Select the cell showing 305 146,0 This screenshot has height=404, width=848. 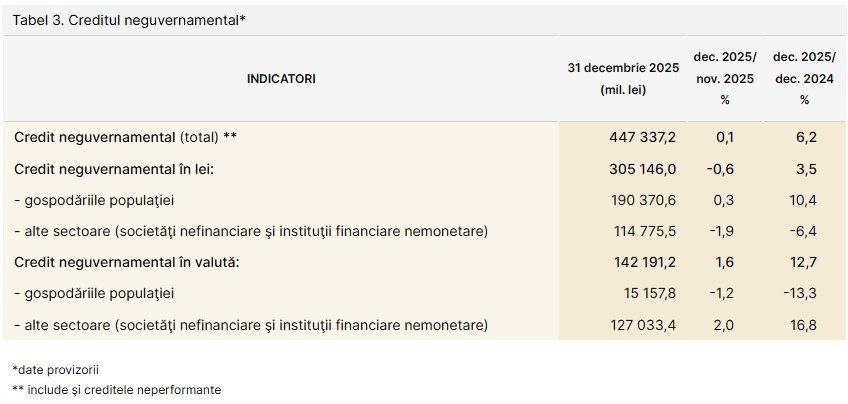tap(642, 169)
